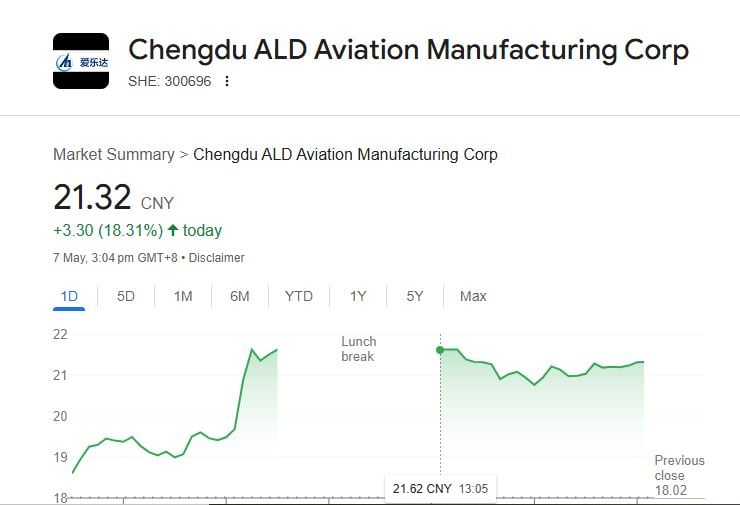Switch to the 5D chart tab
The image size is (740, 505).
pos(126,296)
